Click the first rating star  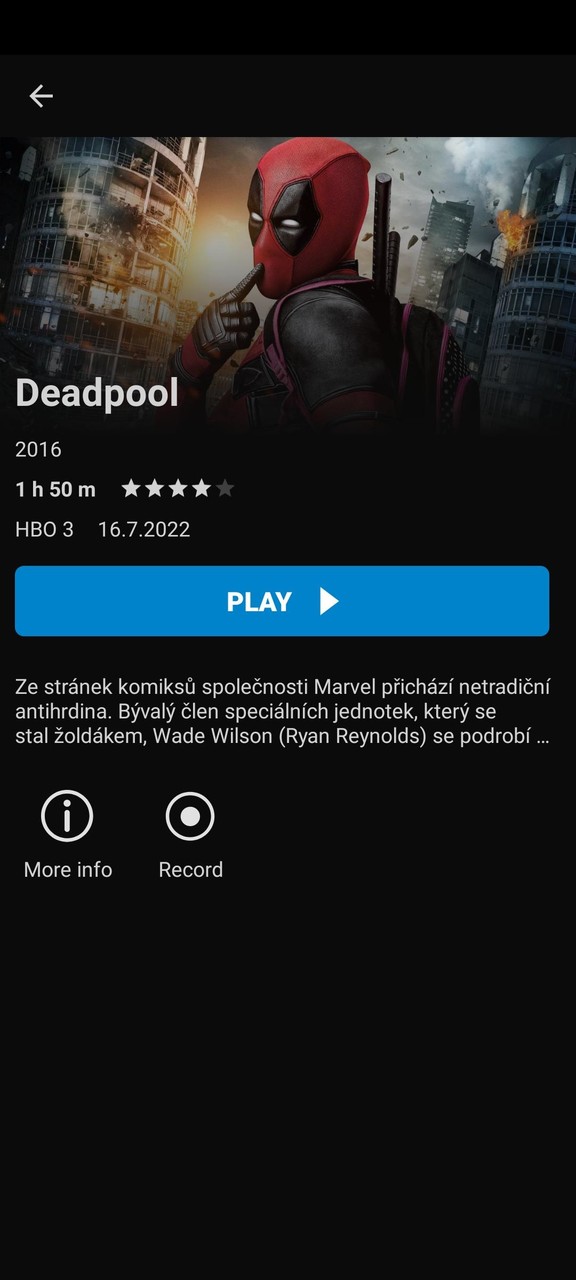pyautogui.click(x=131, y=488)
